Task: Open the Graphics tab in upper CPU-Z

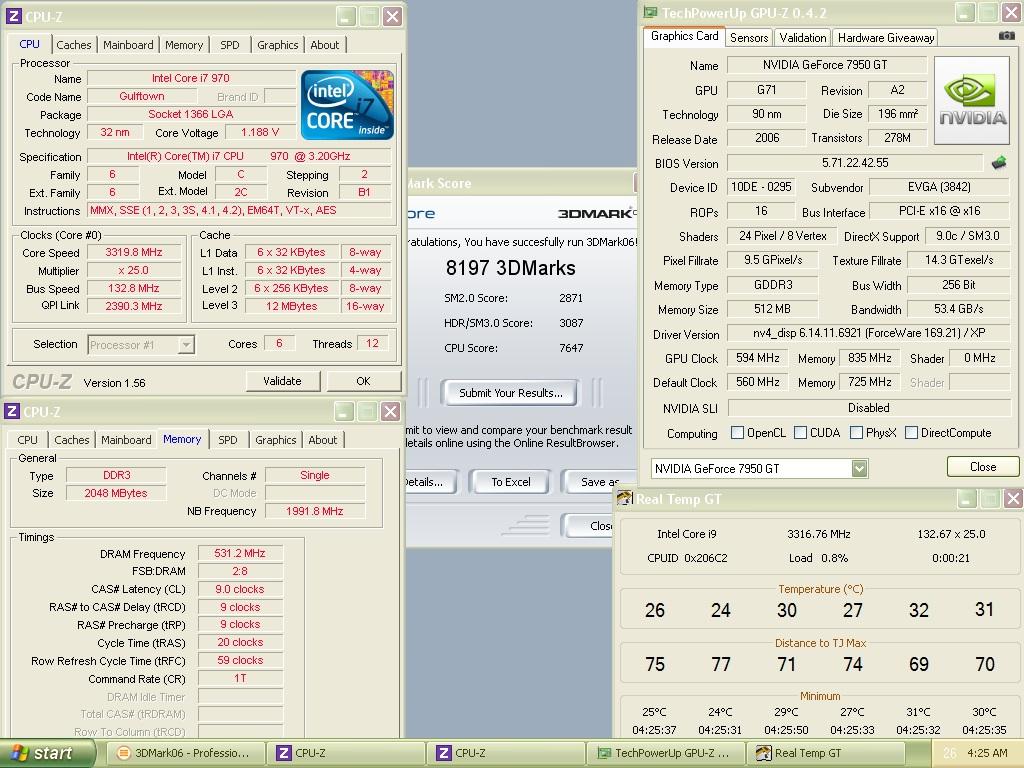Action: [x=278, y=45]
